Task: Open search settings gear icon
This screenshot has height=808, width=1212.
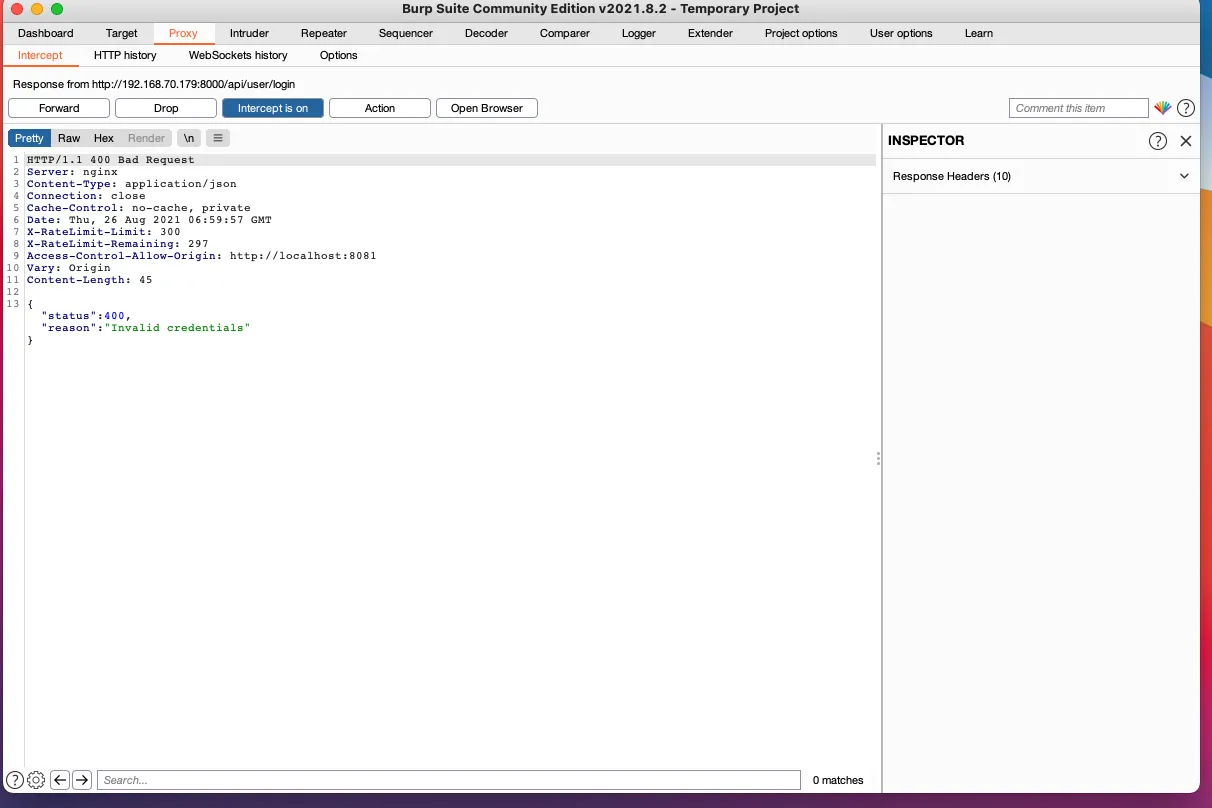Action: pos(36,780)
